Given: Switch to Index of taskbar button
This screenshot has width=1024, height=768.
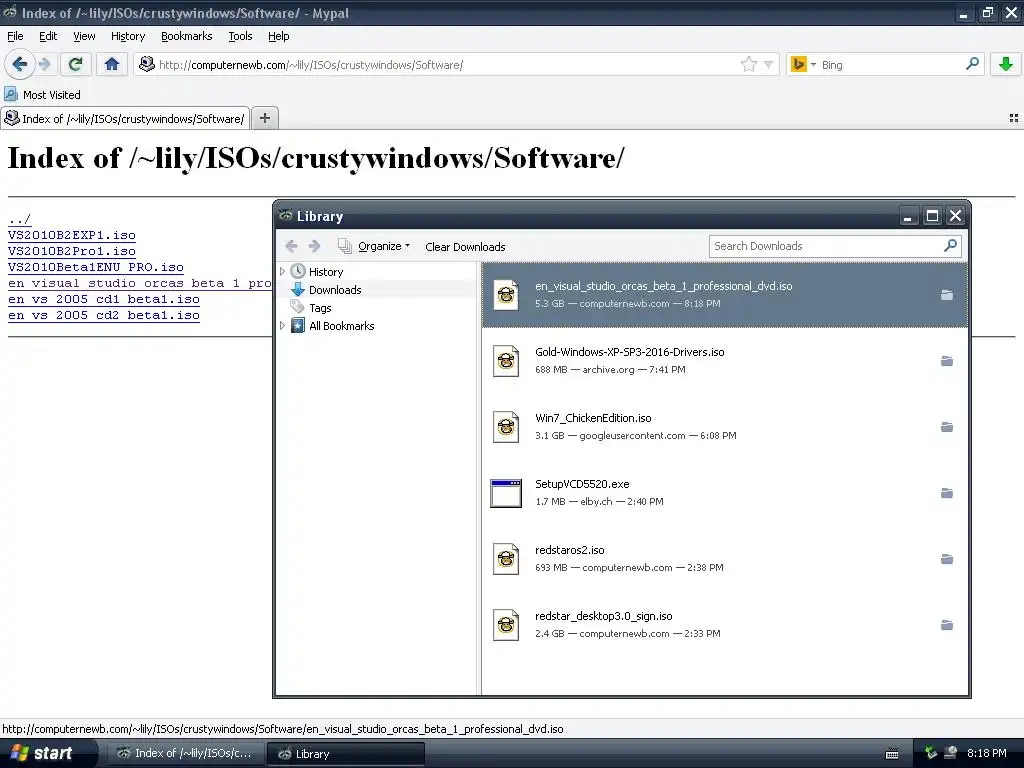Looking at the screenshot, I should click(185, 754).
